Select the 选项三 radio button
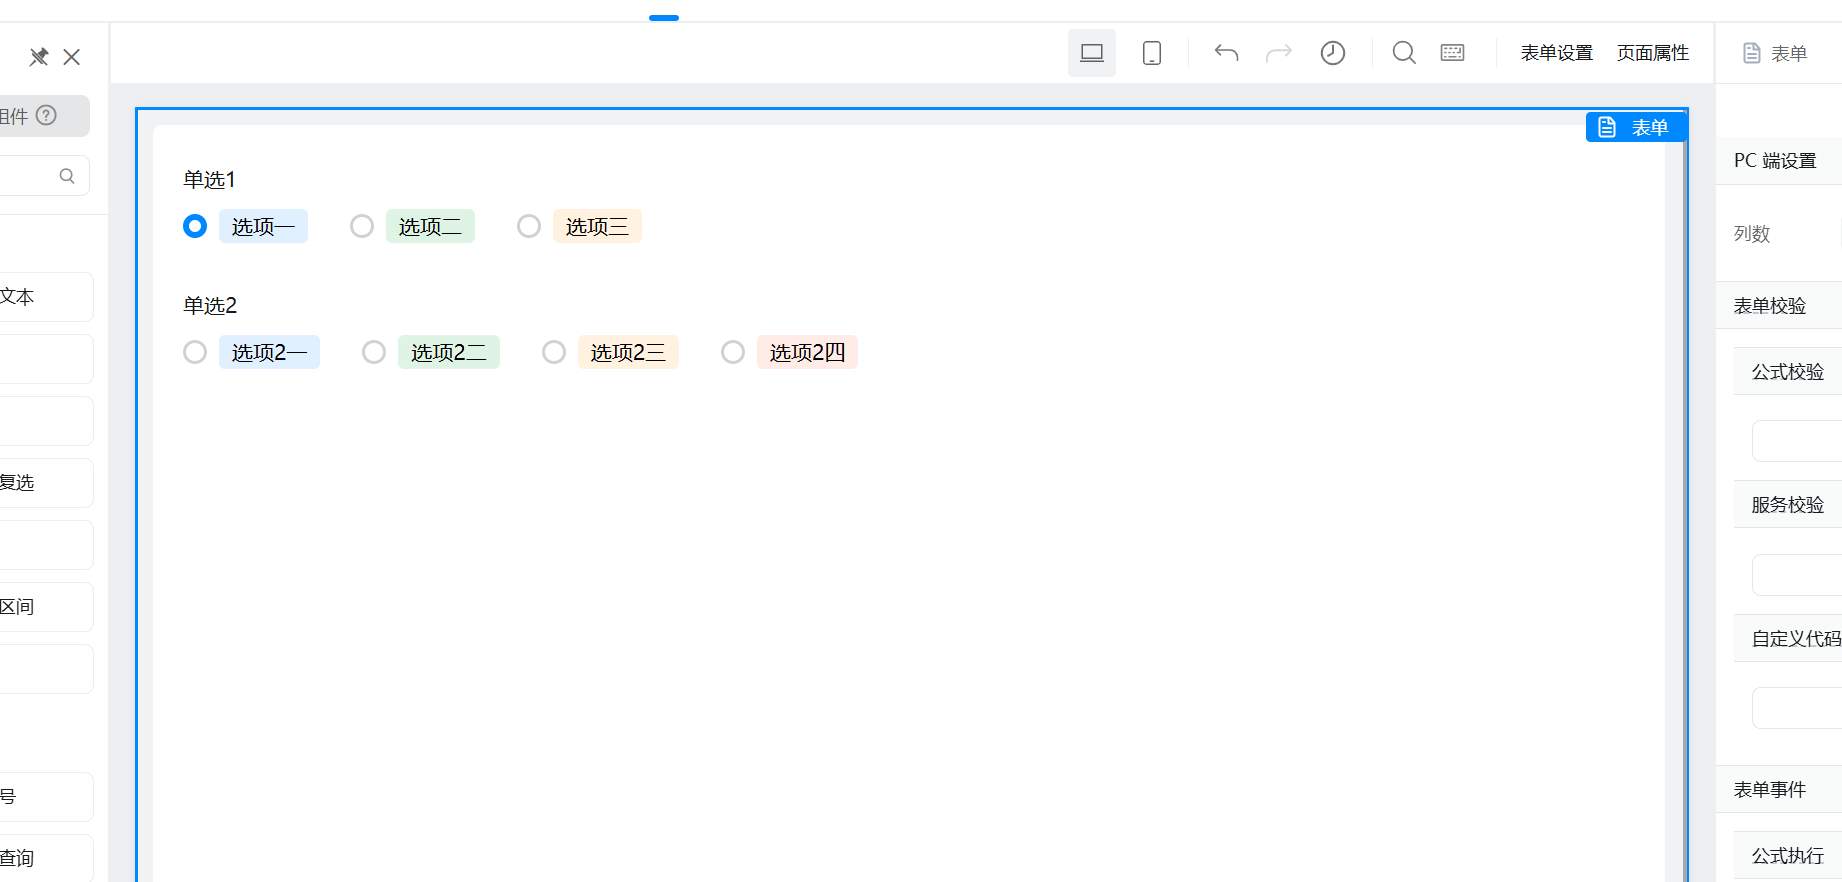 (x=529, y=226)
